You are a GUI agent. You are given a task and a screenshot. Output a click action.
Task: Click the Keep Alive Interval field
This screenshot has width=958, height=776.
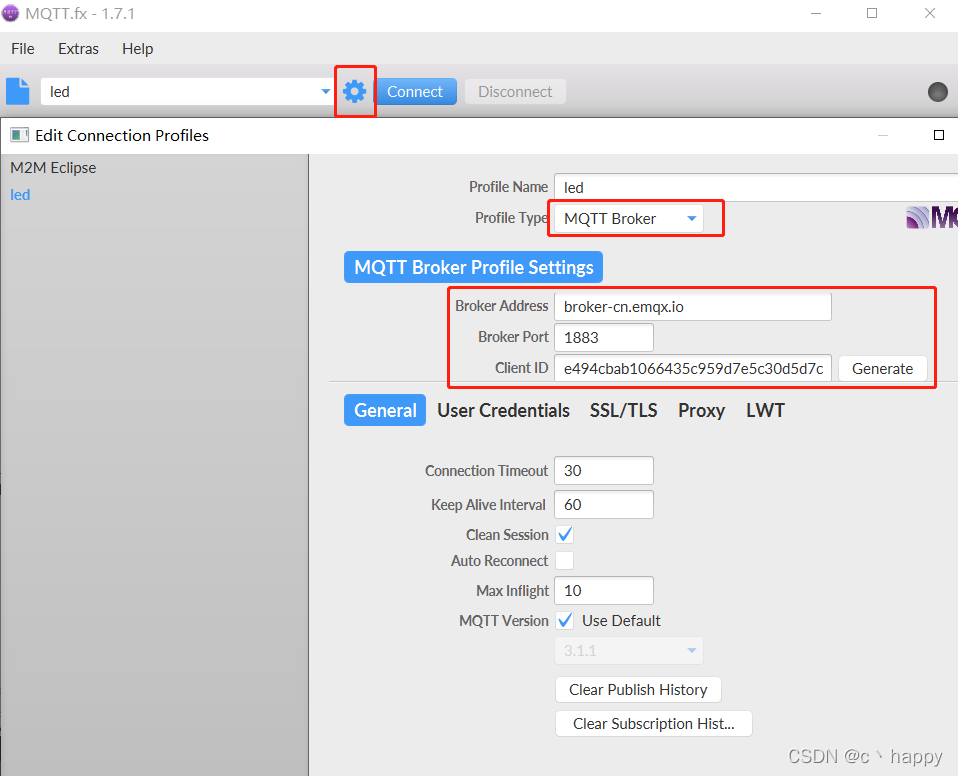coord(604,505)
